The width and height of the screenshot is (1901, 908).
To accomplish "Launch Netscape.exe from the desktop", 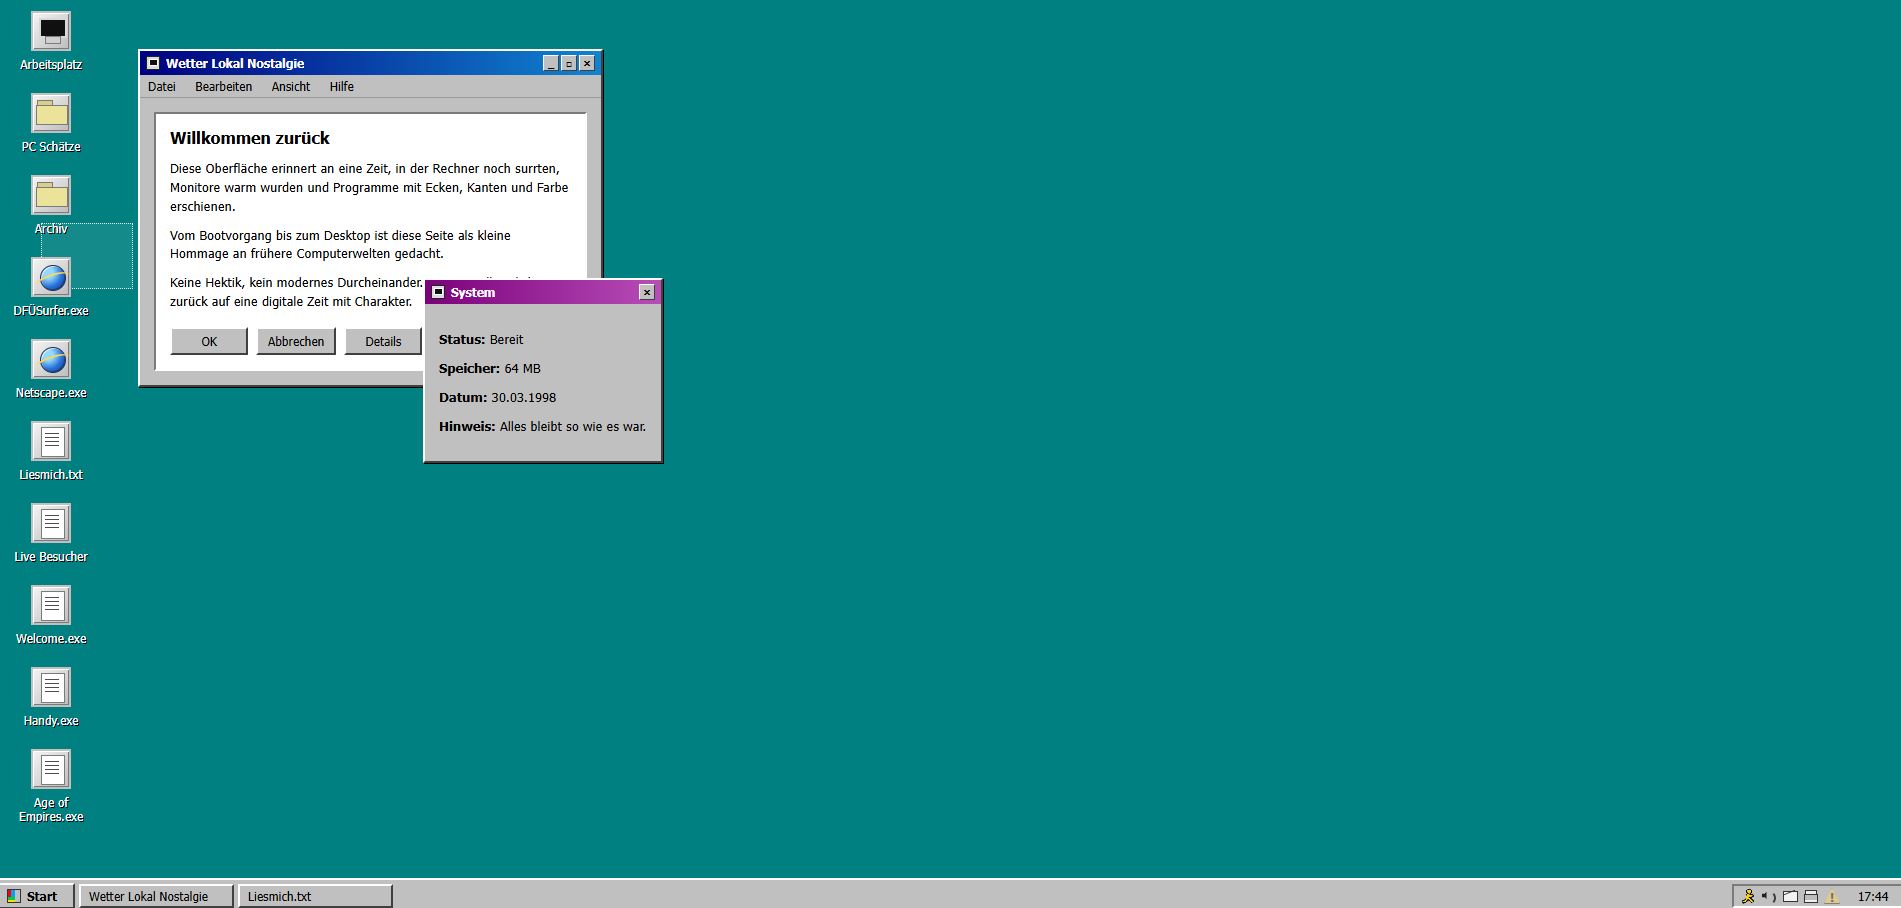I will click(51, 361).
